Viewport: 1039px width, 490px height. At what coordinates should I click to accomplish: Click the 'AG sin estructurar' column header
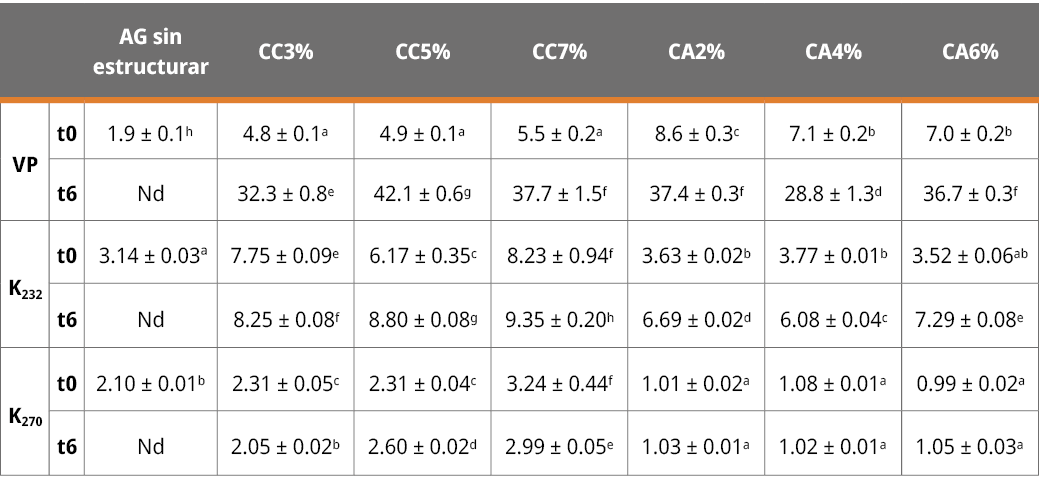[x=150, y=53]
